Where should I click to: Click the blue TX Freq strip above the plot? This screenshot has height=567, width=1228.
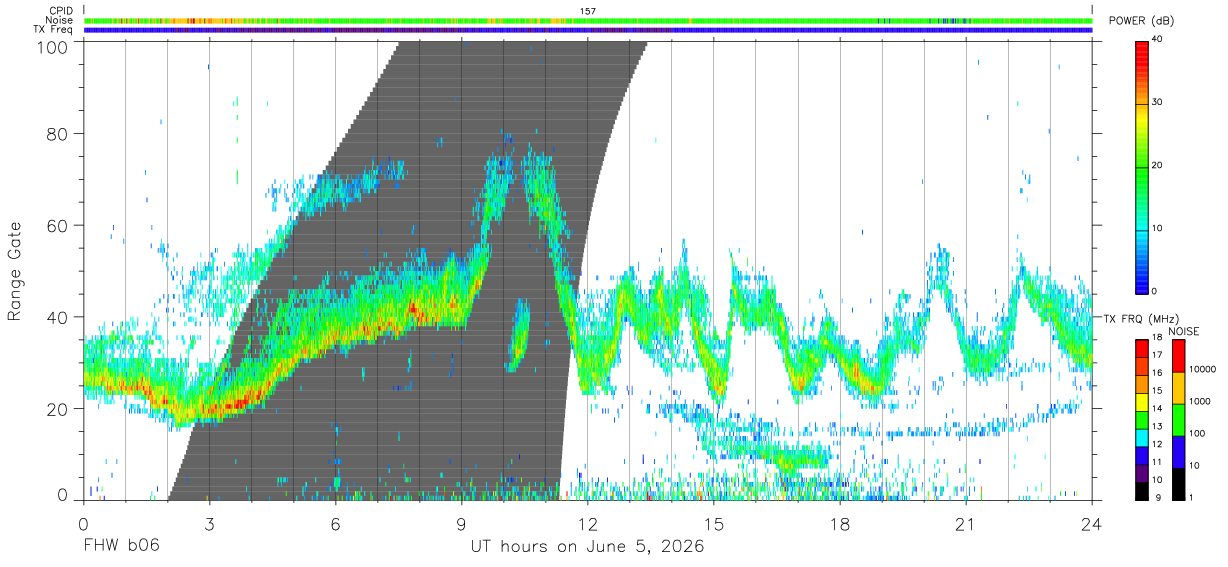click(588, 30)
